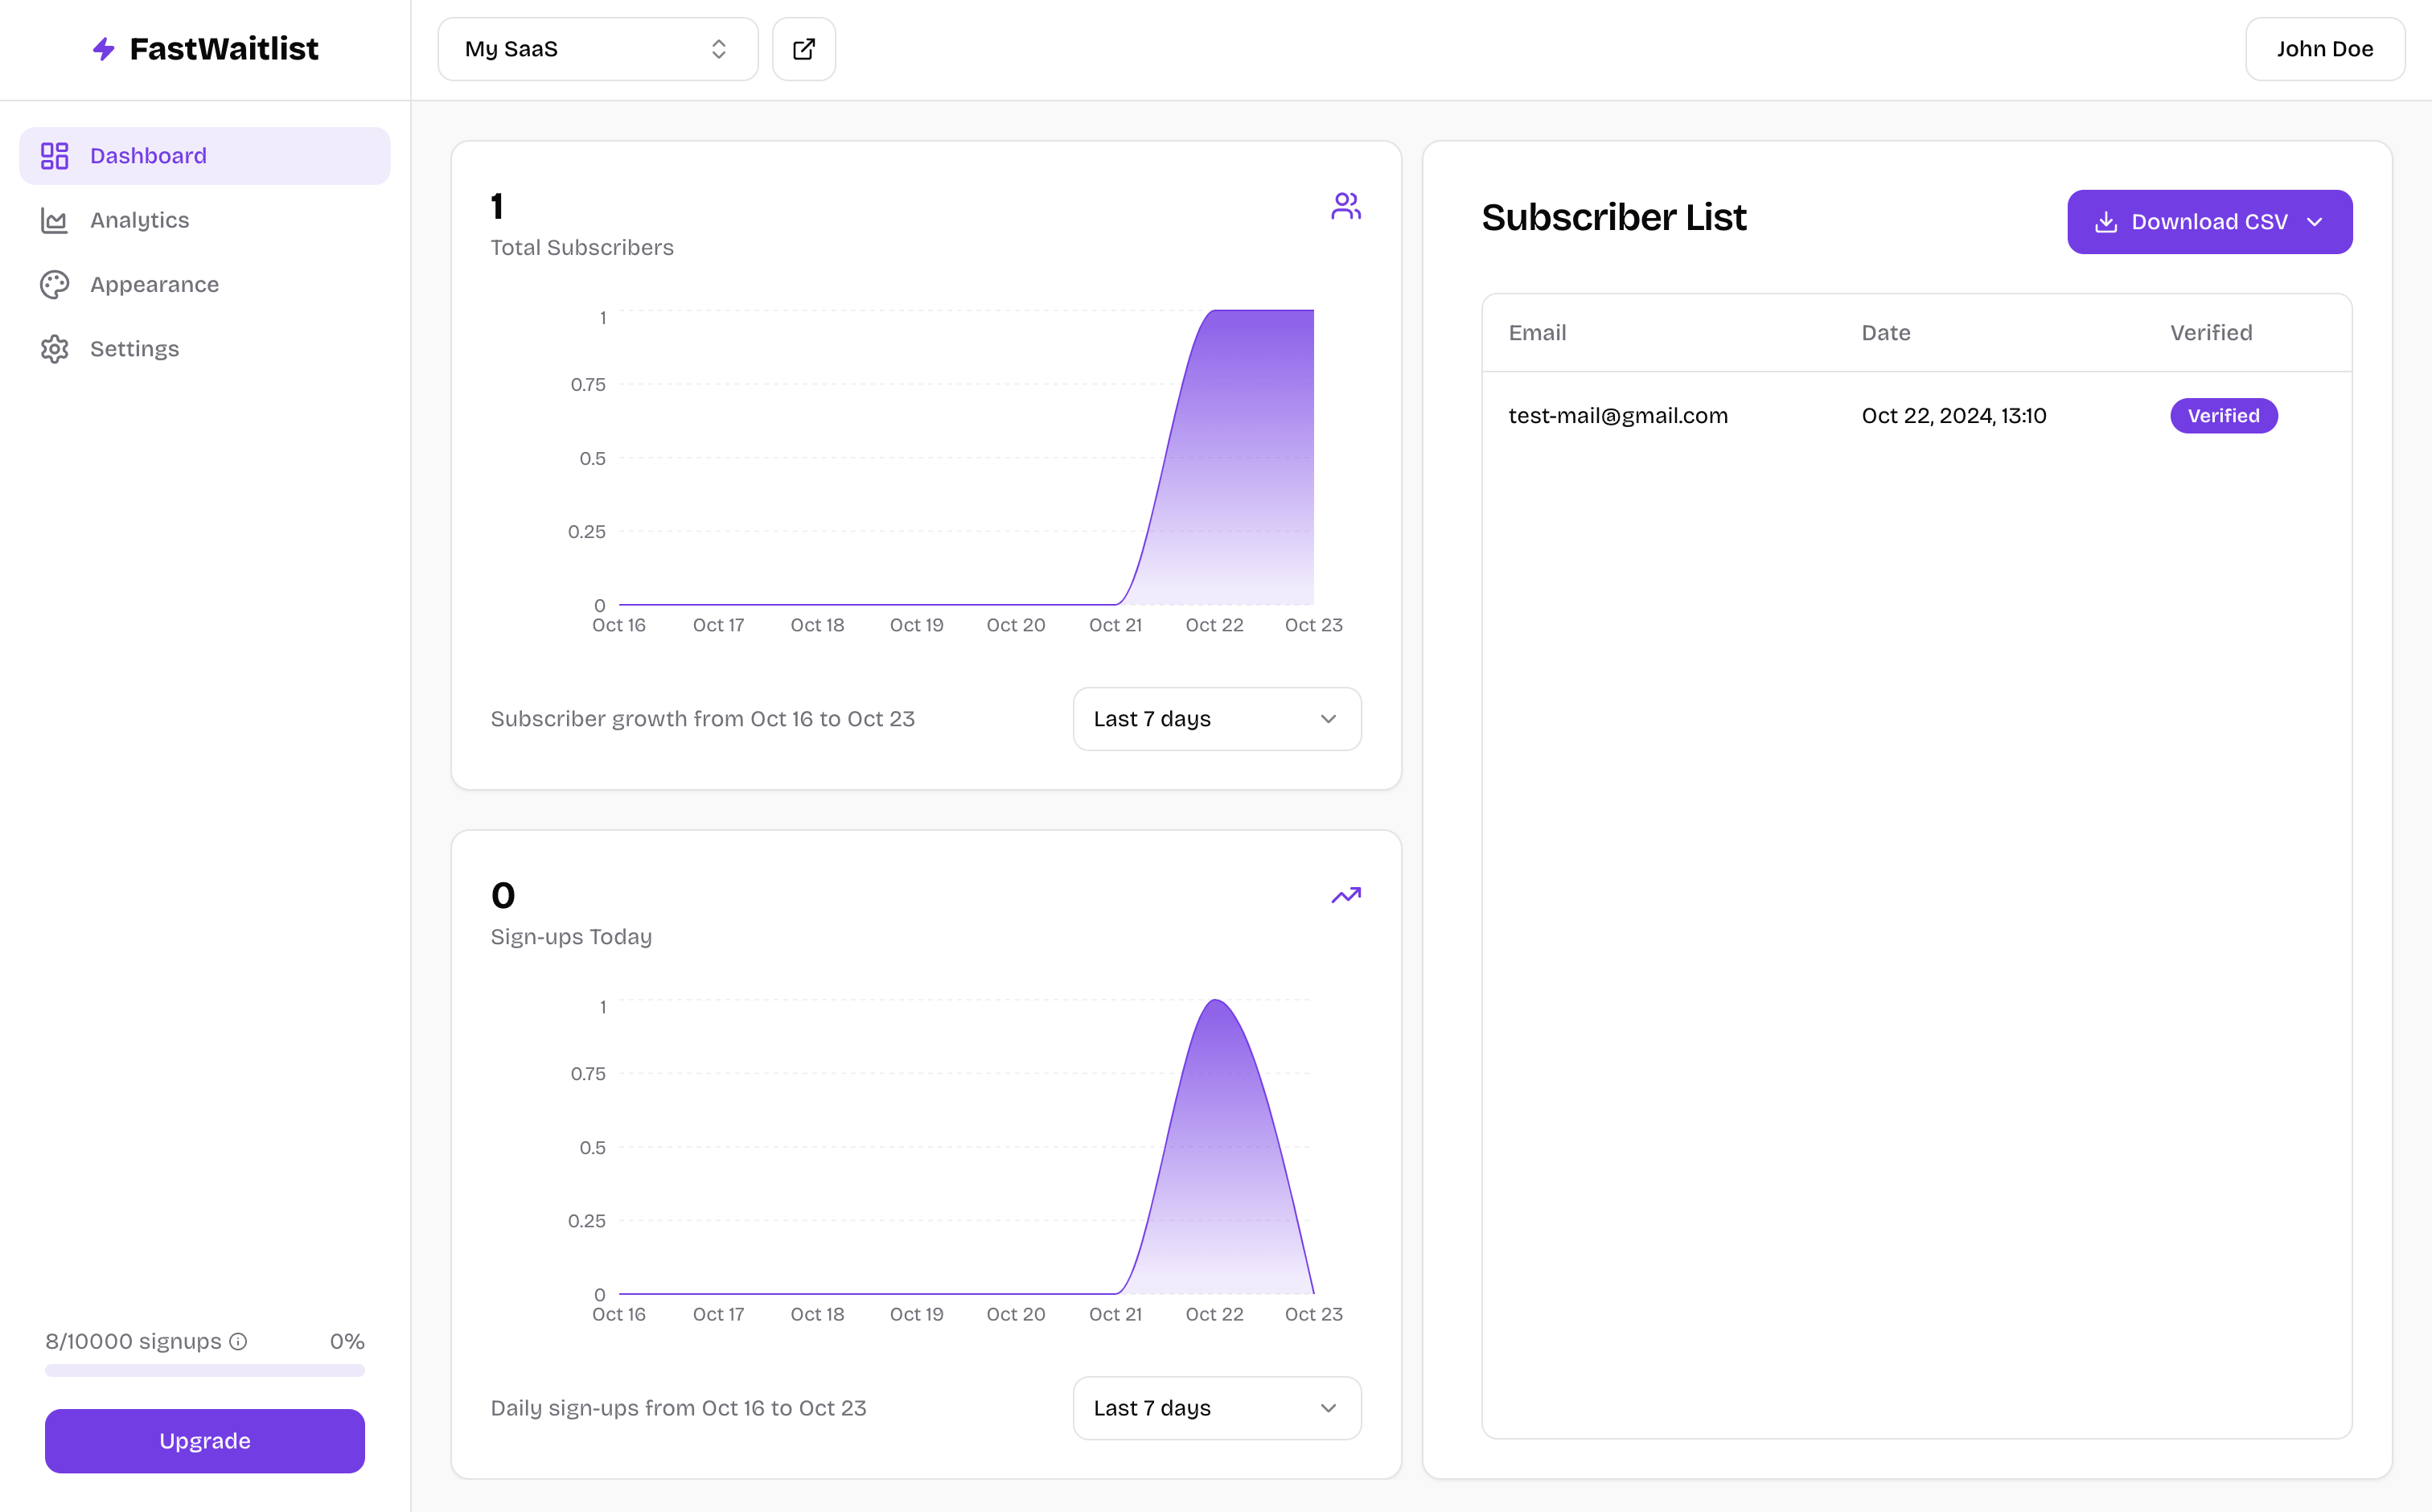Click the Sign-ups Today trend arrow icon

click(1345, 895)
